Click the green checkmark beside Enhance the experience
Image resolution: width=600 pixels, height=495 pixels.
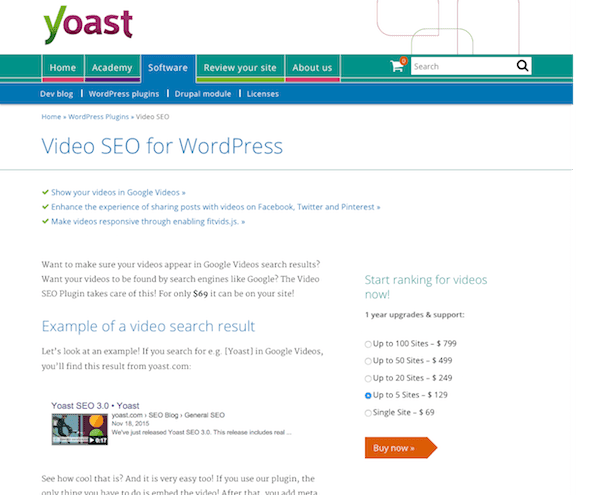coord(45,207)
